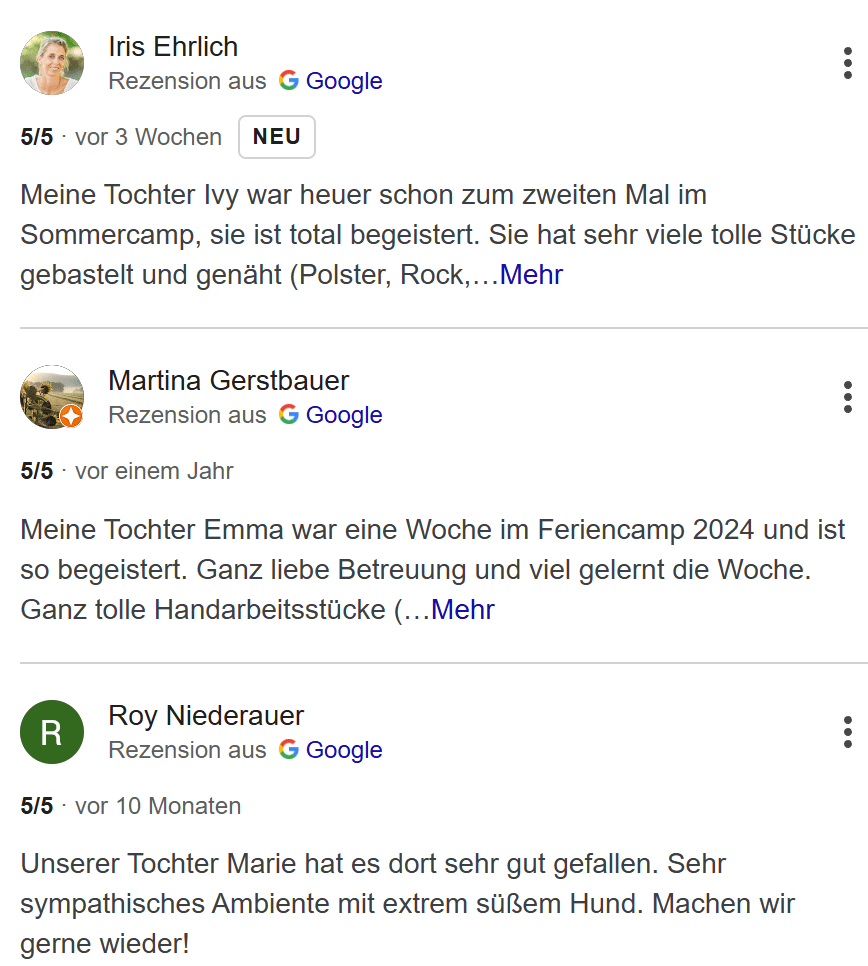Viewport: 868px width, 966px height.
Task: Click the Google logo in Martina's review
Action: tap(289, 415)
